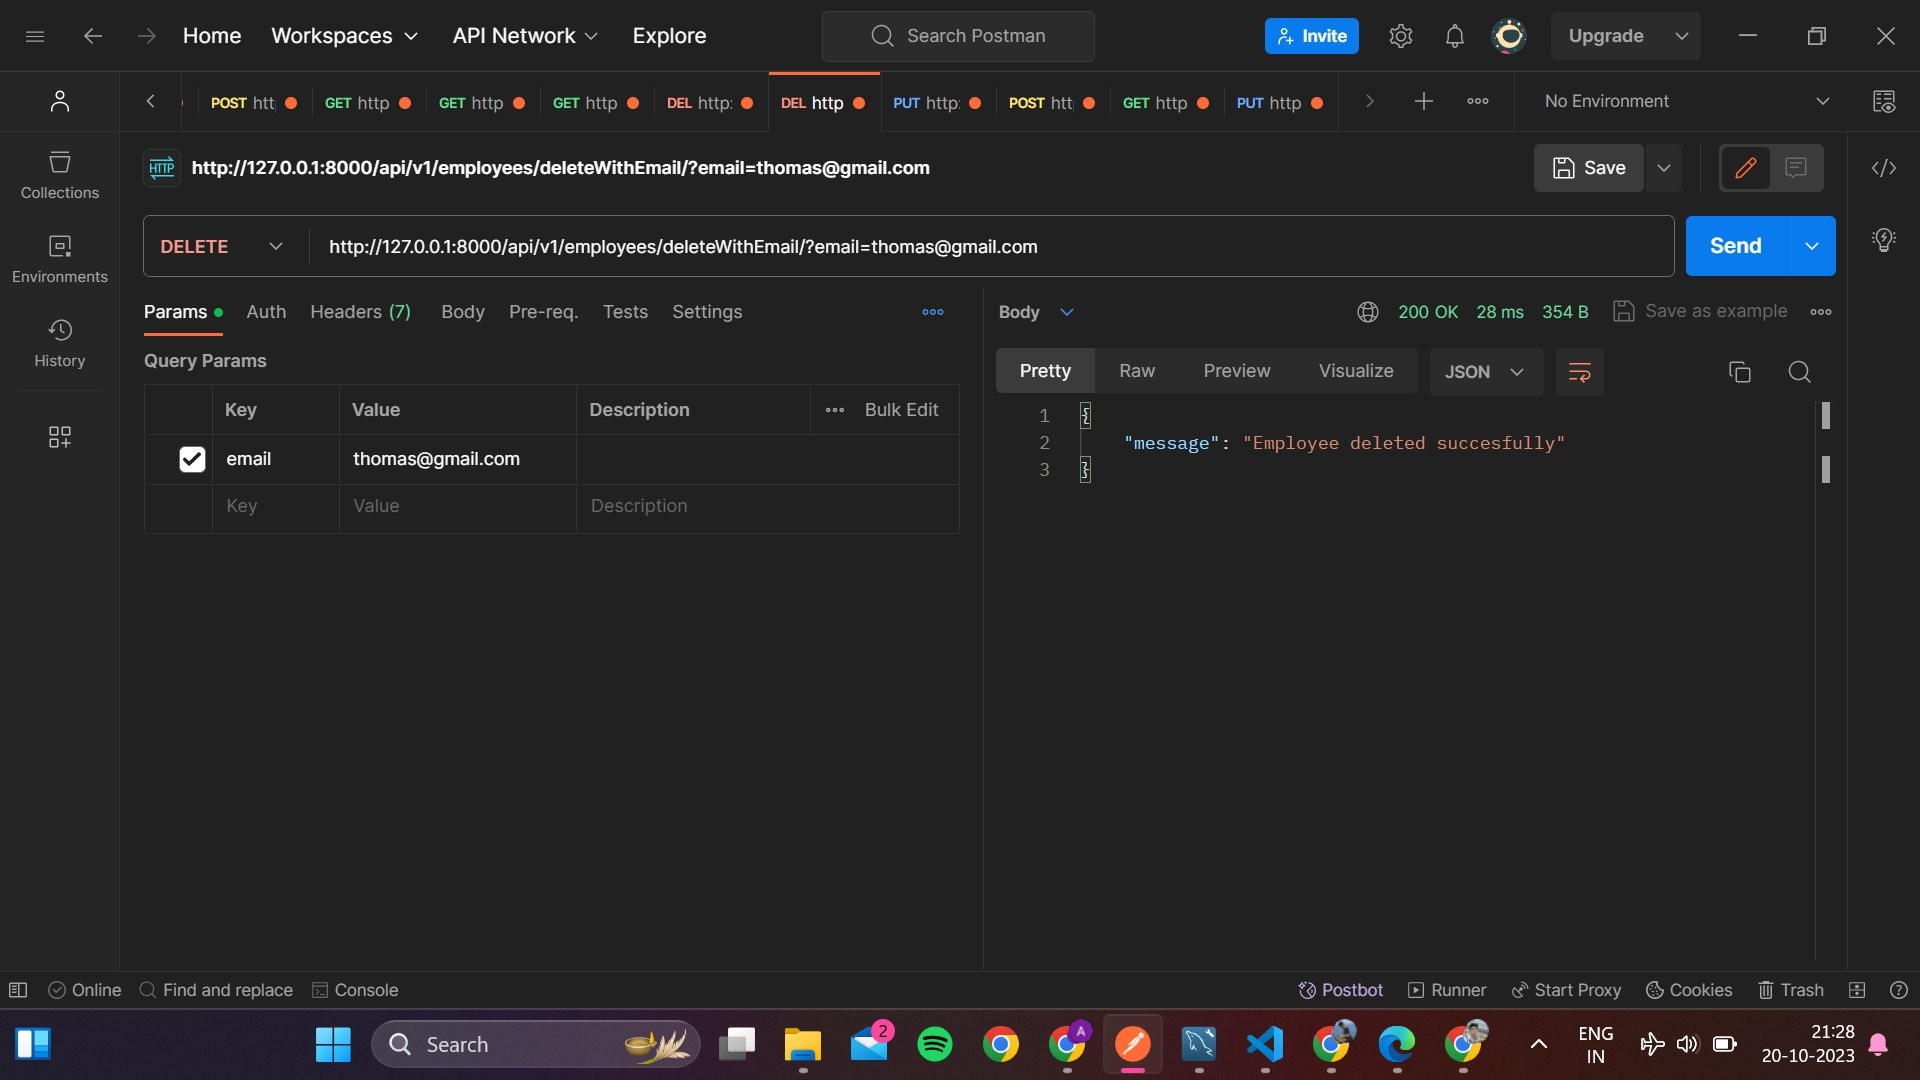
Task: Expand the DELETE method dropdown
Action: 276,246
